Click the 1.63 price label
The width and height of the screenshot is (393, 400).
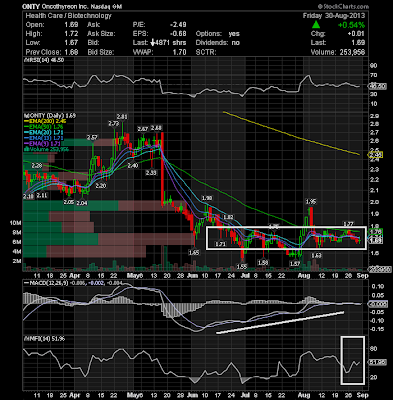tap(316, 256)
